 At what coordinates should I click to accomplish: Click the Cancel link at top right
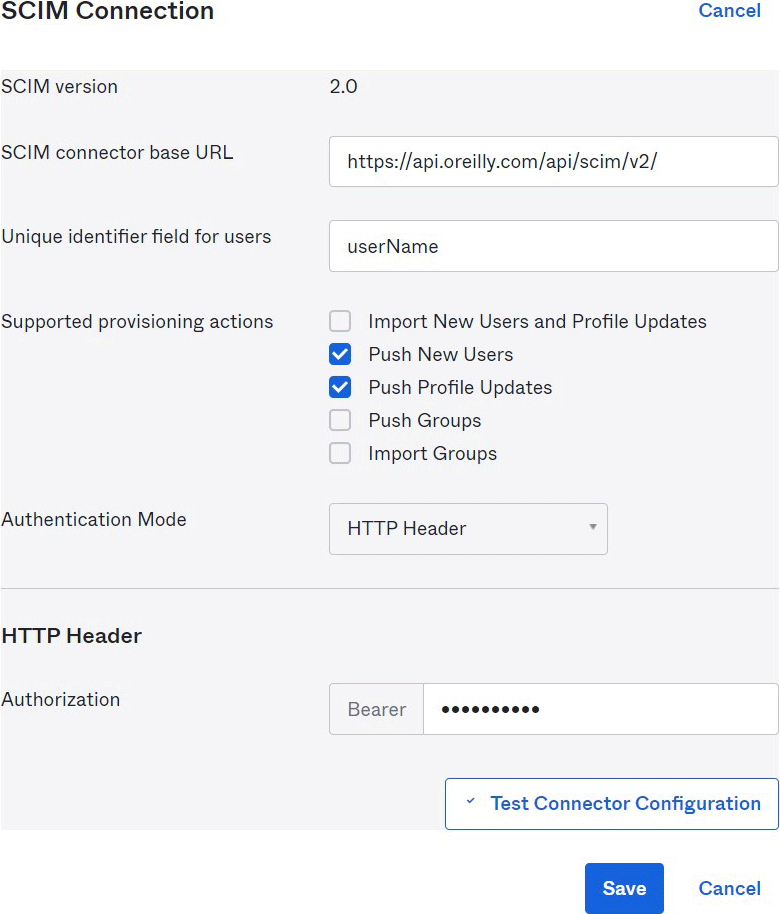(x=729, y=10)
